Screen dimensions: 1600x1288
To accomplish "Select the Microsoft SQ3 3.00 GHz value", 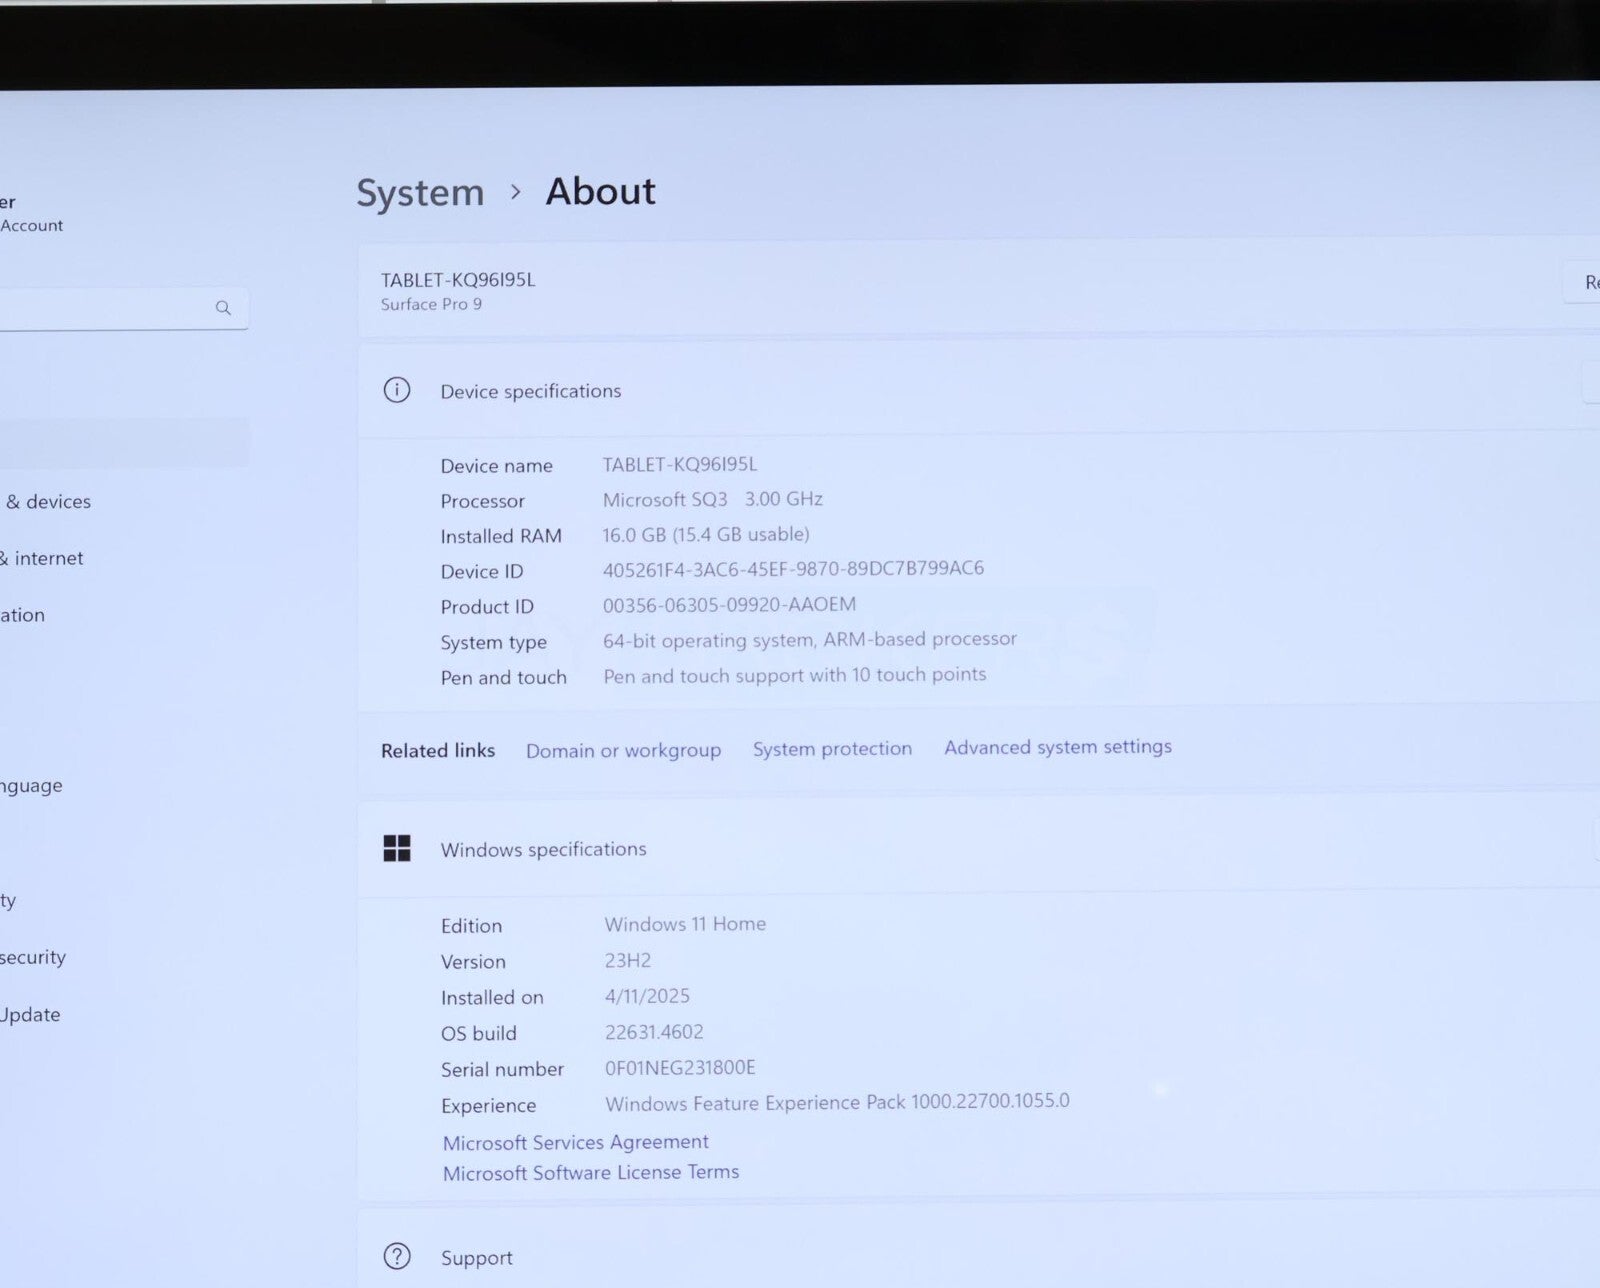I will (x=713, y=499).
